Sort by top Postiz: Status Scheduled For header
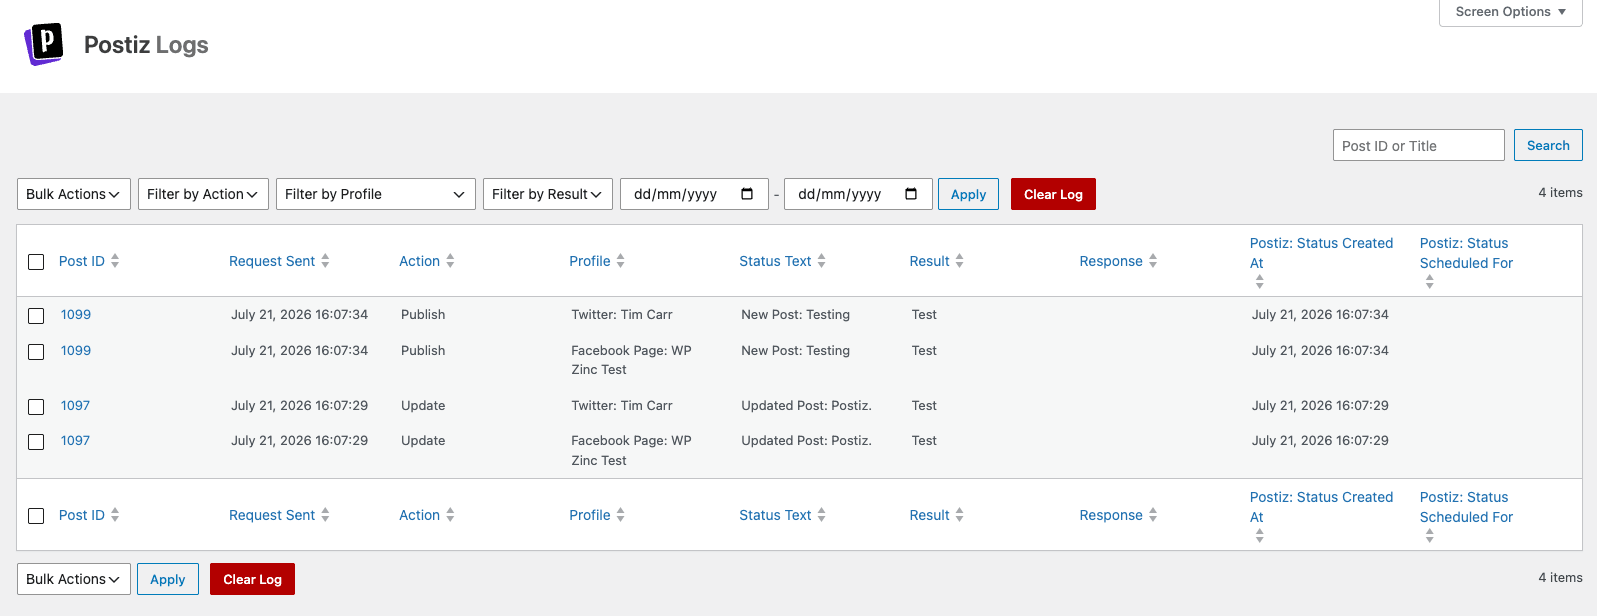1597x616 pixels. coord(1466,253)
